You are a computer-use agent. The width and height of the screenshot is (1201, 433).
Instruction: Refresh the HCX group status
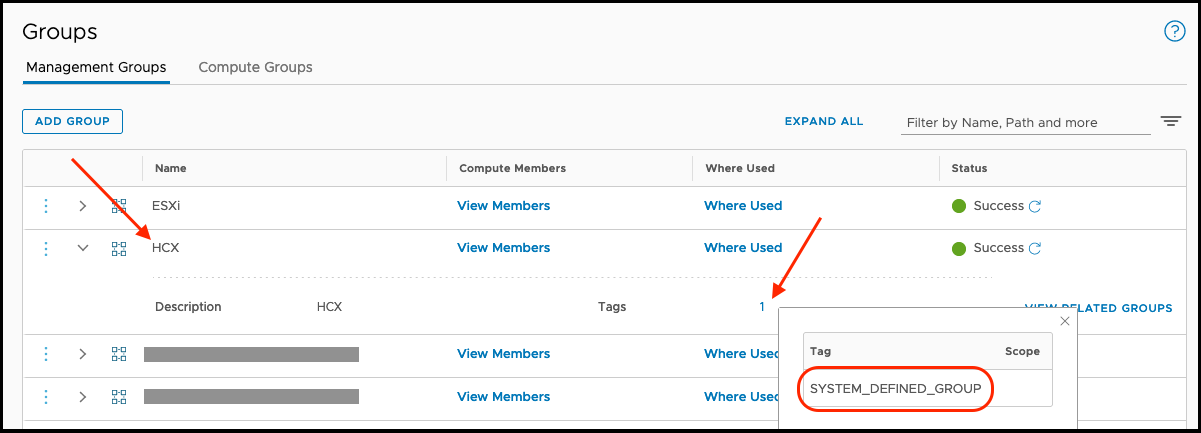click(1036, 249)
